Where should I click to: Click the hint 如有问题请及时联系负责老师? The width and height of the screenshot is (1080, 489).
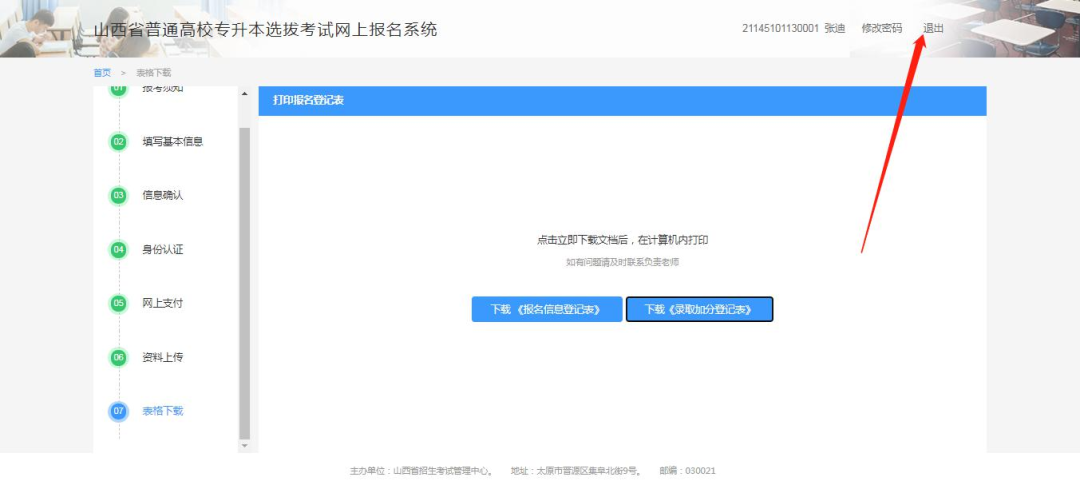[x=623, y=262]
